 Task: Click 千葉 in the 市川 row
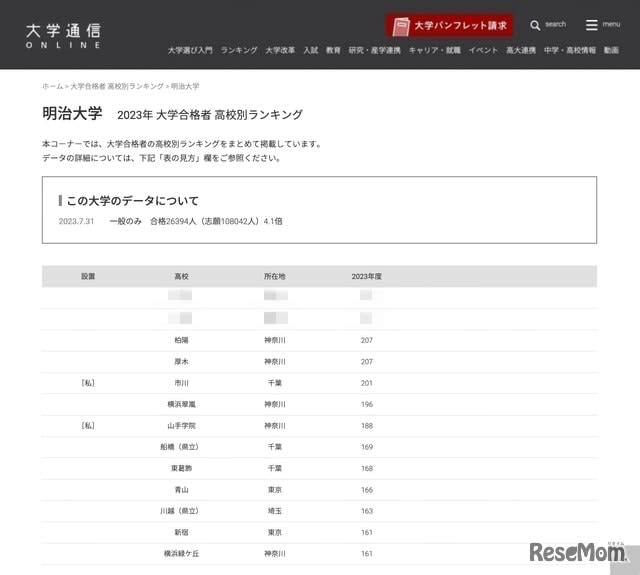tap(275, 383)
